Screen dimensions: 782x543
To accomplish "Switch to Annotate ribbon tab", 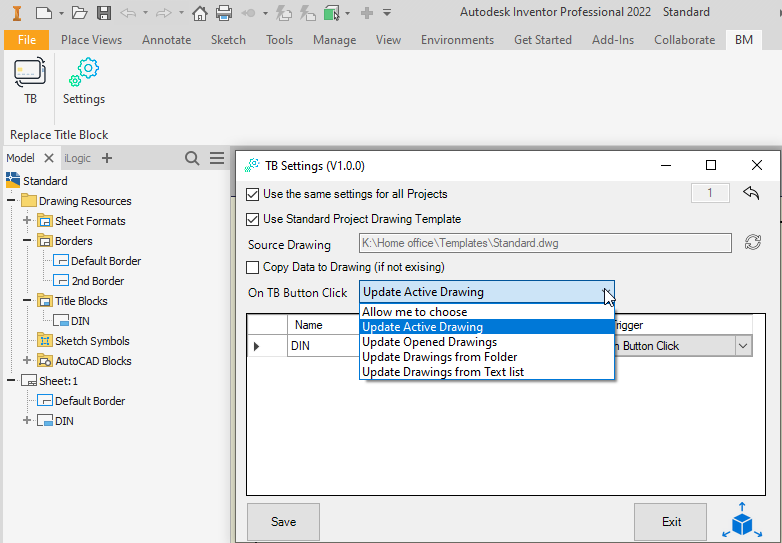I will click(x=167, y=40).
